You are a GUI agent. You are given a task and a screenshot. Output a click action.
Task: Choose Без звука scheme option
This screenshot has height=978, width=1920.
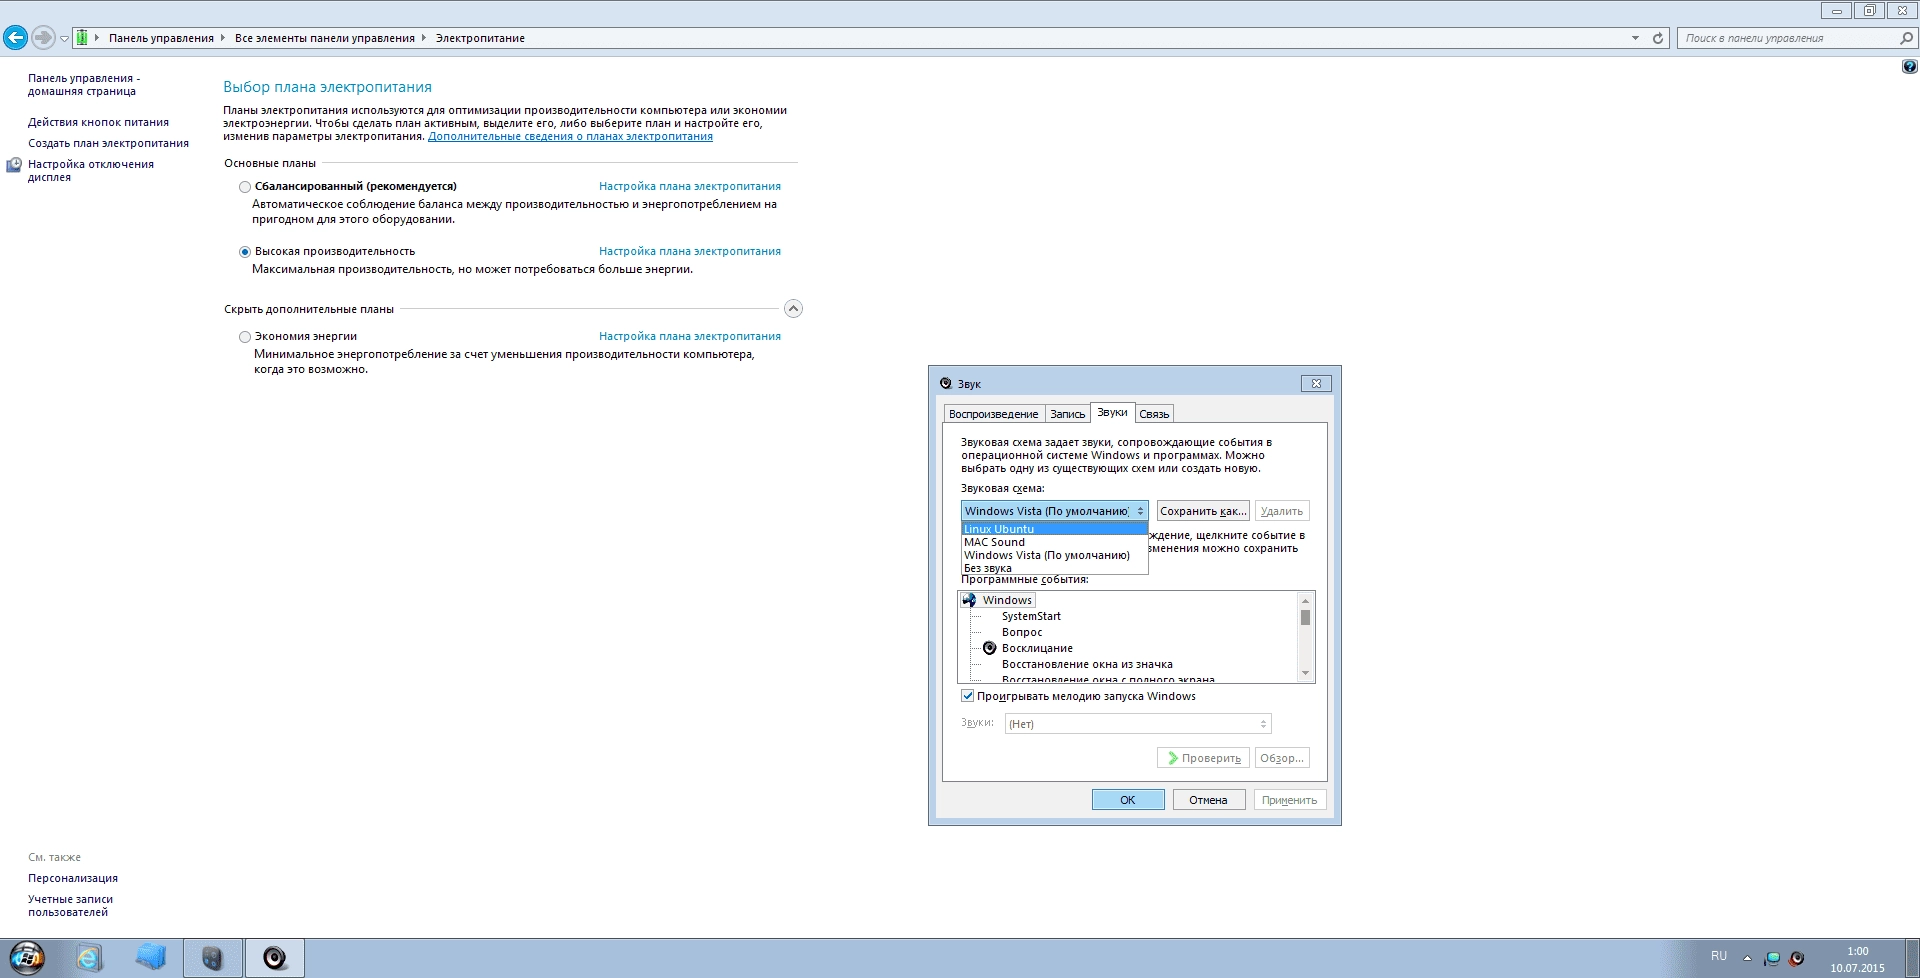(x=1054, y=568)
